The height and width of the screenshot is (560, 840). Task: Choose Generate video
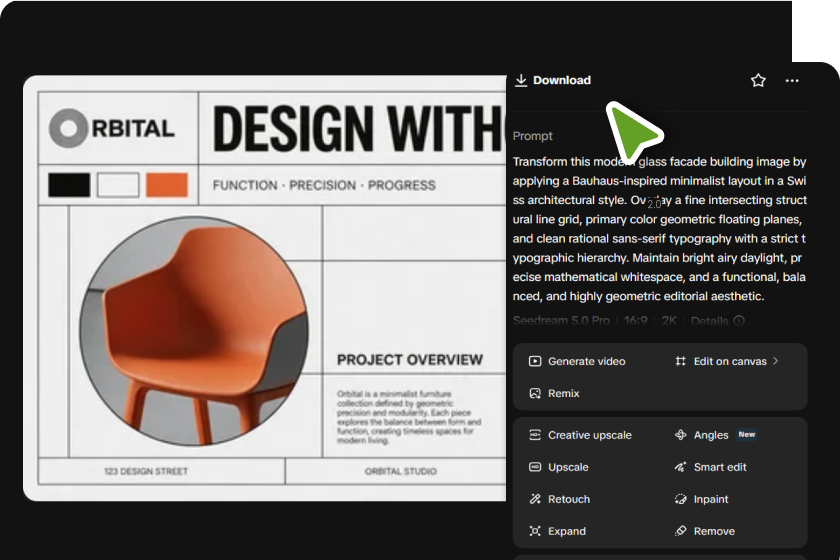tap(587, 361)
